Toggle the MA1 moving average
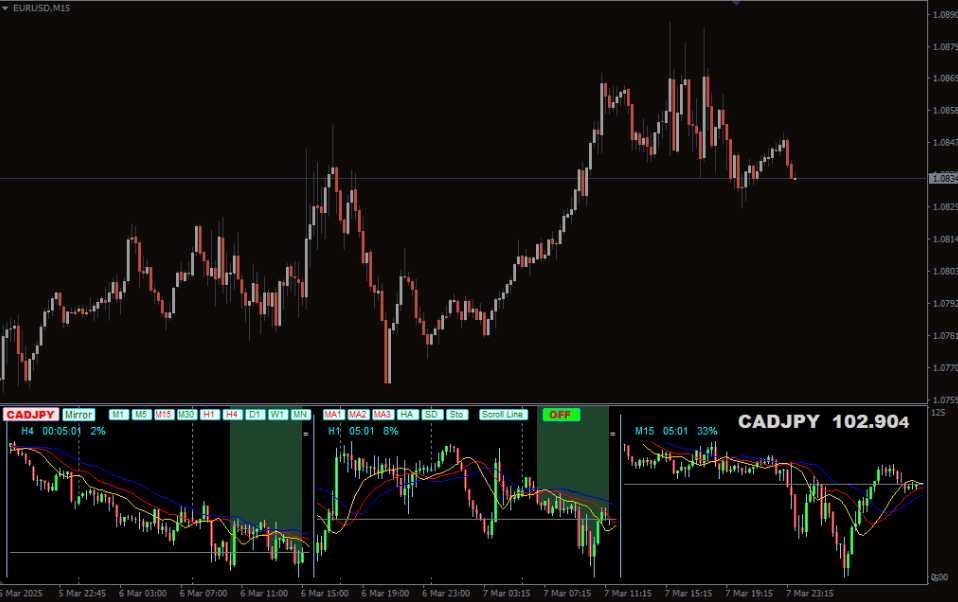The width and height of the screenshot is (958, 602). pyautogui.click(x=333, y=414)
